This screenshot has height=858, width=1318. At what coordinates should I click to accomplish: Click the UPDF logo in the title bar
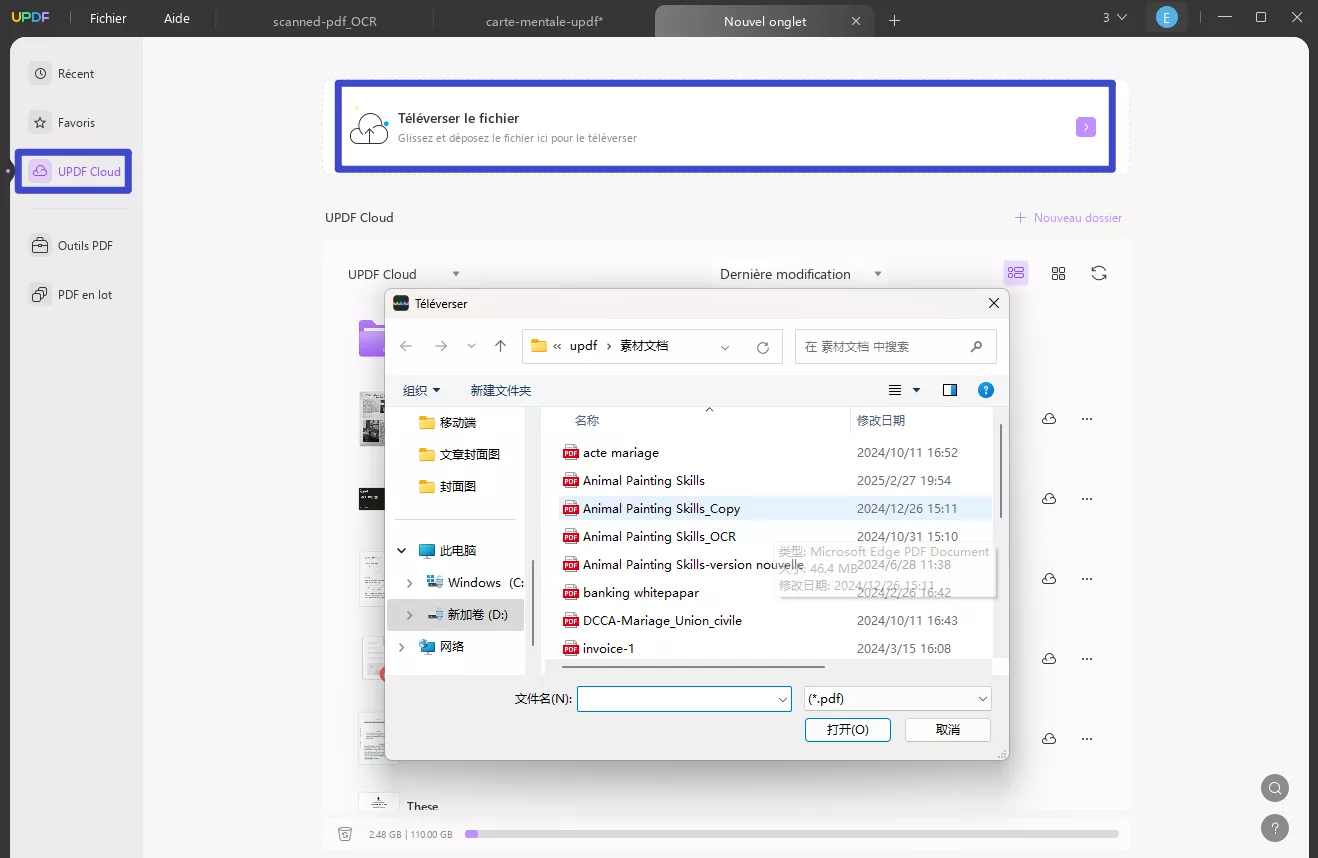click(30, 18)
